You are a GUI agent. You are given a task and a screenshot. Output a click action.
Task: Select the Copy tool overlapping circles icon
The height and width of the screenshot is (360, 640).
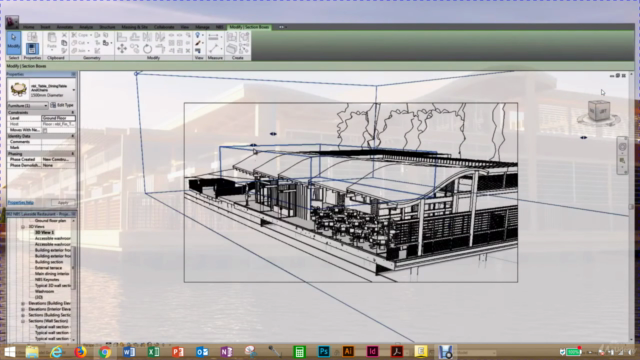(135, 49)
